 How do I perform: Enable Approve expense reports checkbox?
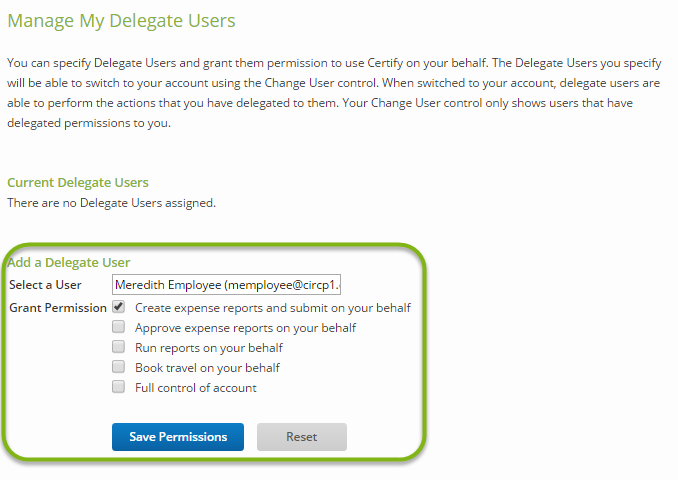point(119,327)
